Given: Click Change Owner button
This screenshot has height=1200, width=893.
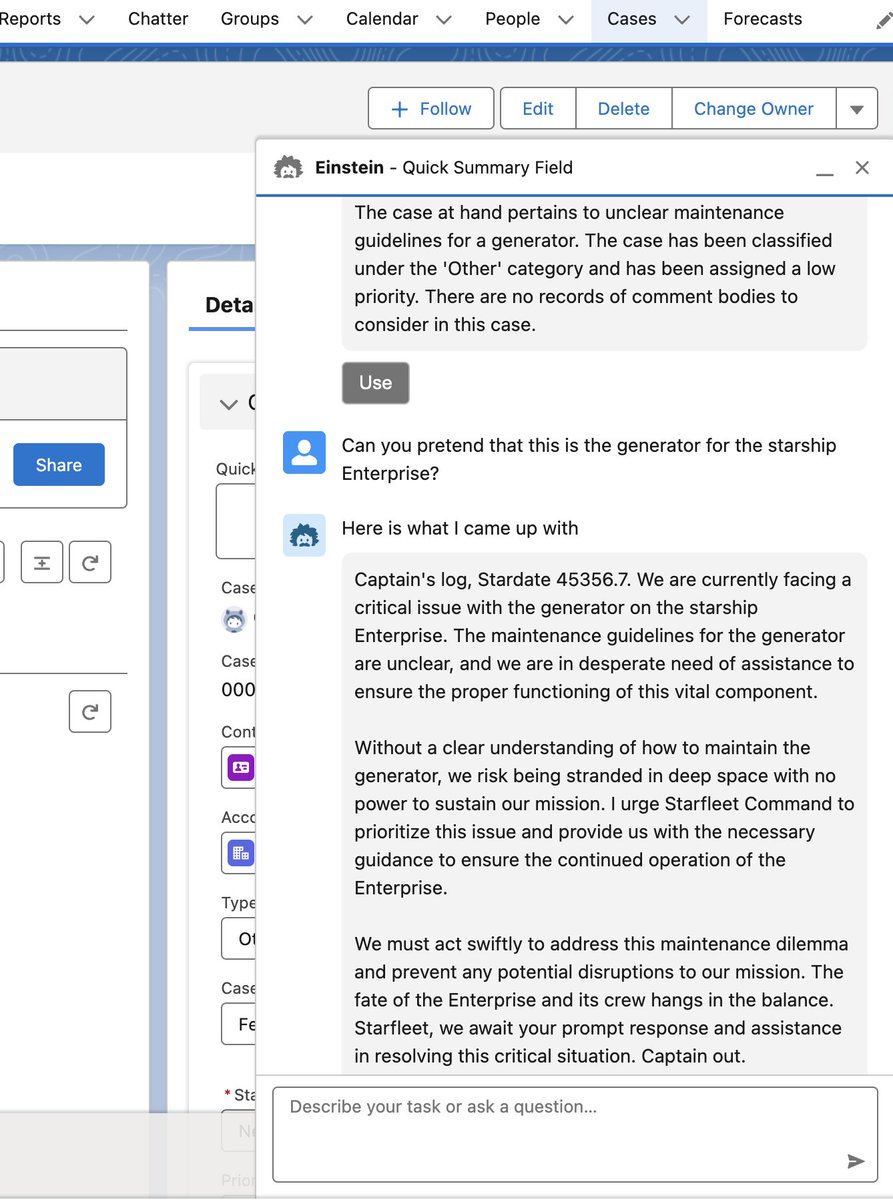Looking at the screenshot, I should pyautogui.click(x=754, y=109).
